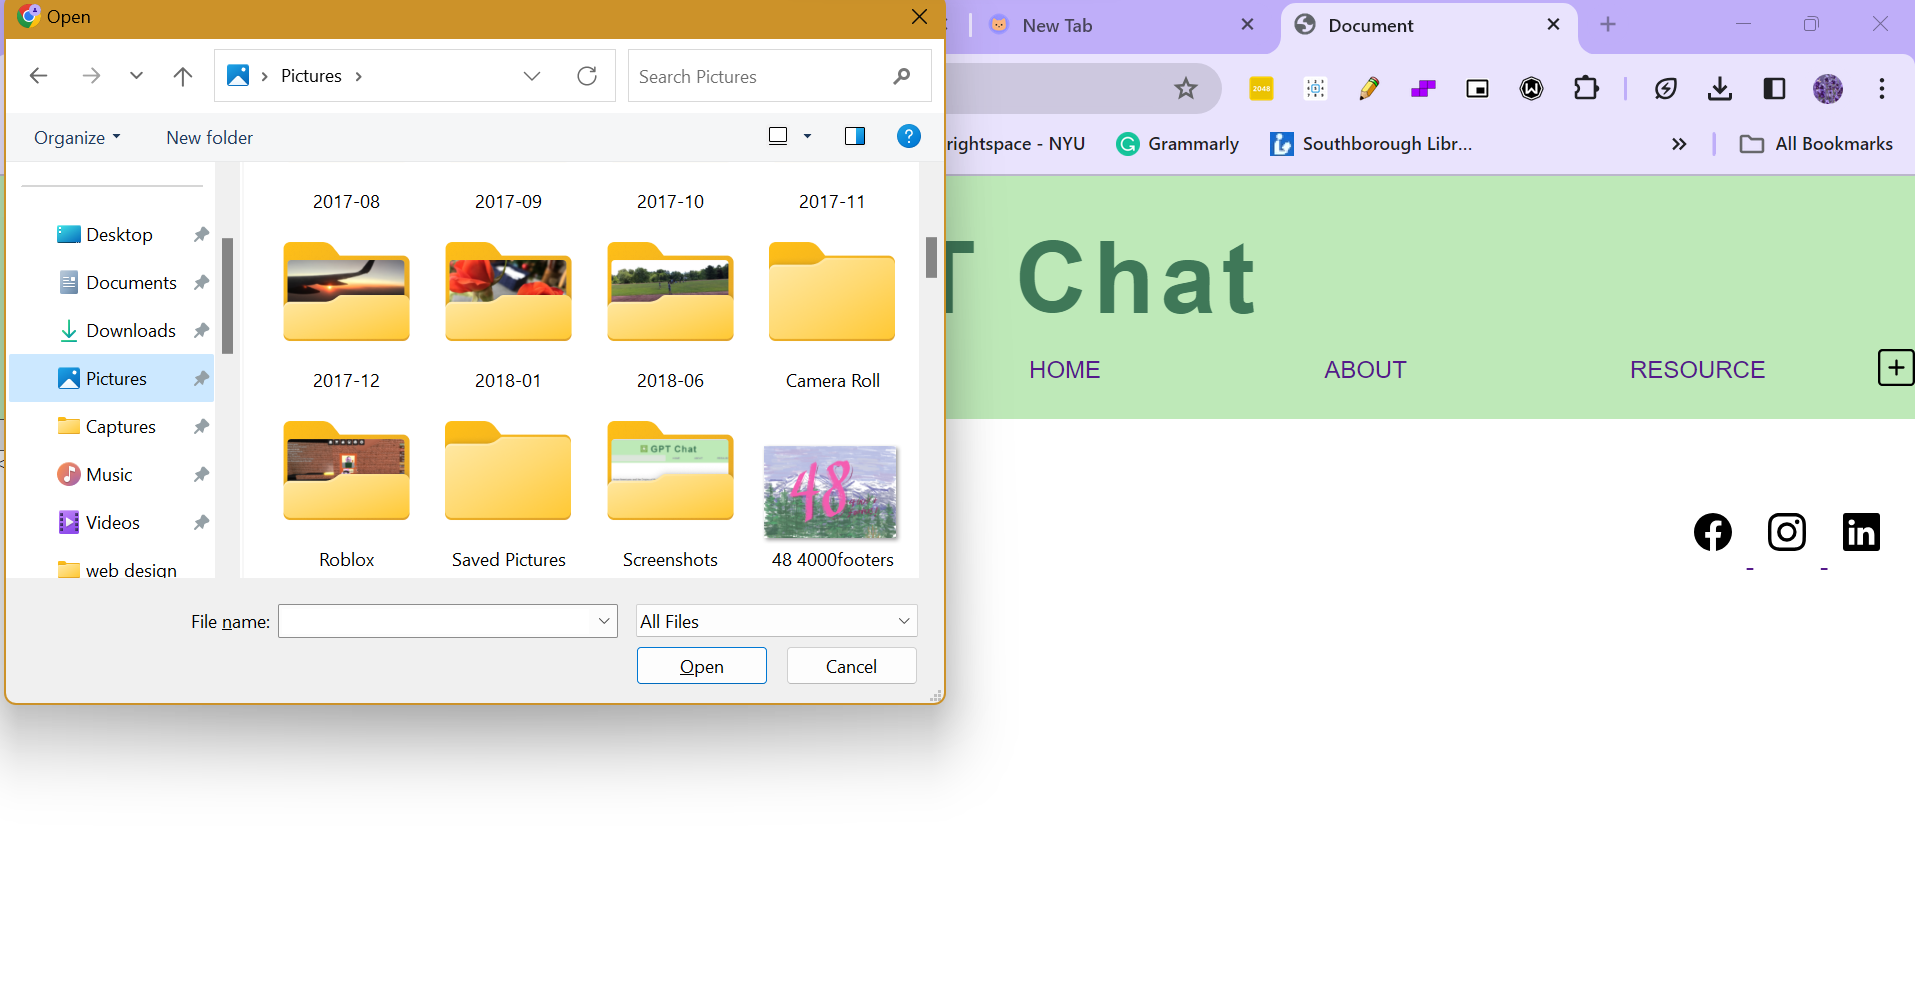Open the Chrome extensions puzzle-piece menu
The height and width of the screenshot is (1001, 1915).
(1586, 88)
